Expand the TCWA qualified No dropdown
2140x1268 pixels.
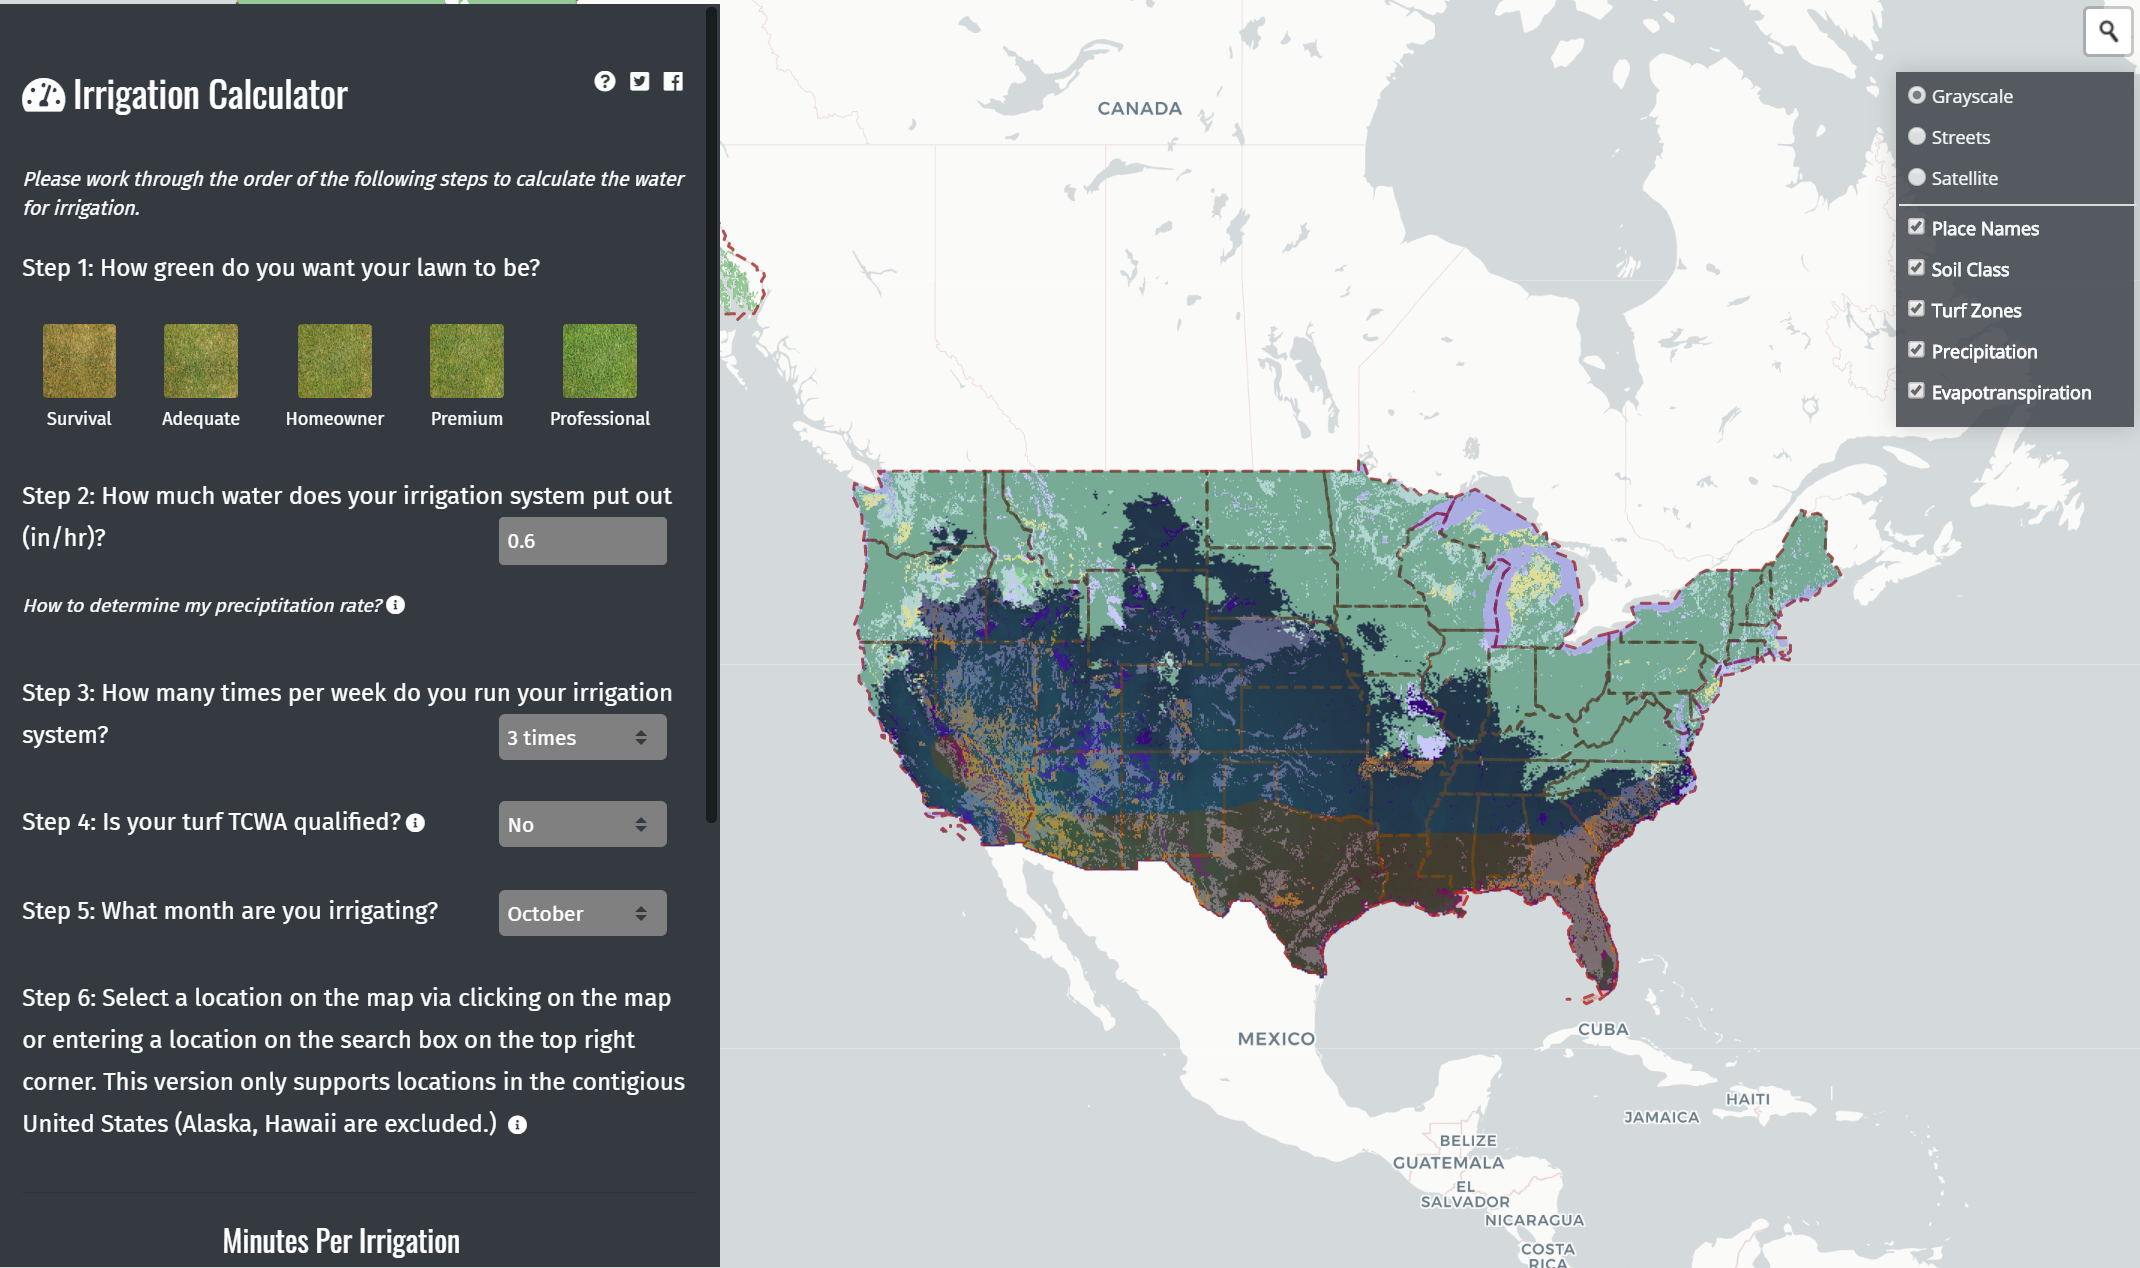[x=582, y=824]
